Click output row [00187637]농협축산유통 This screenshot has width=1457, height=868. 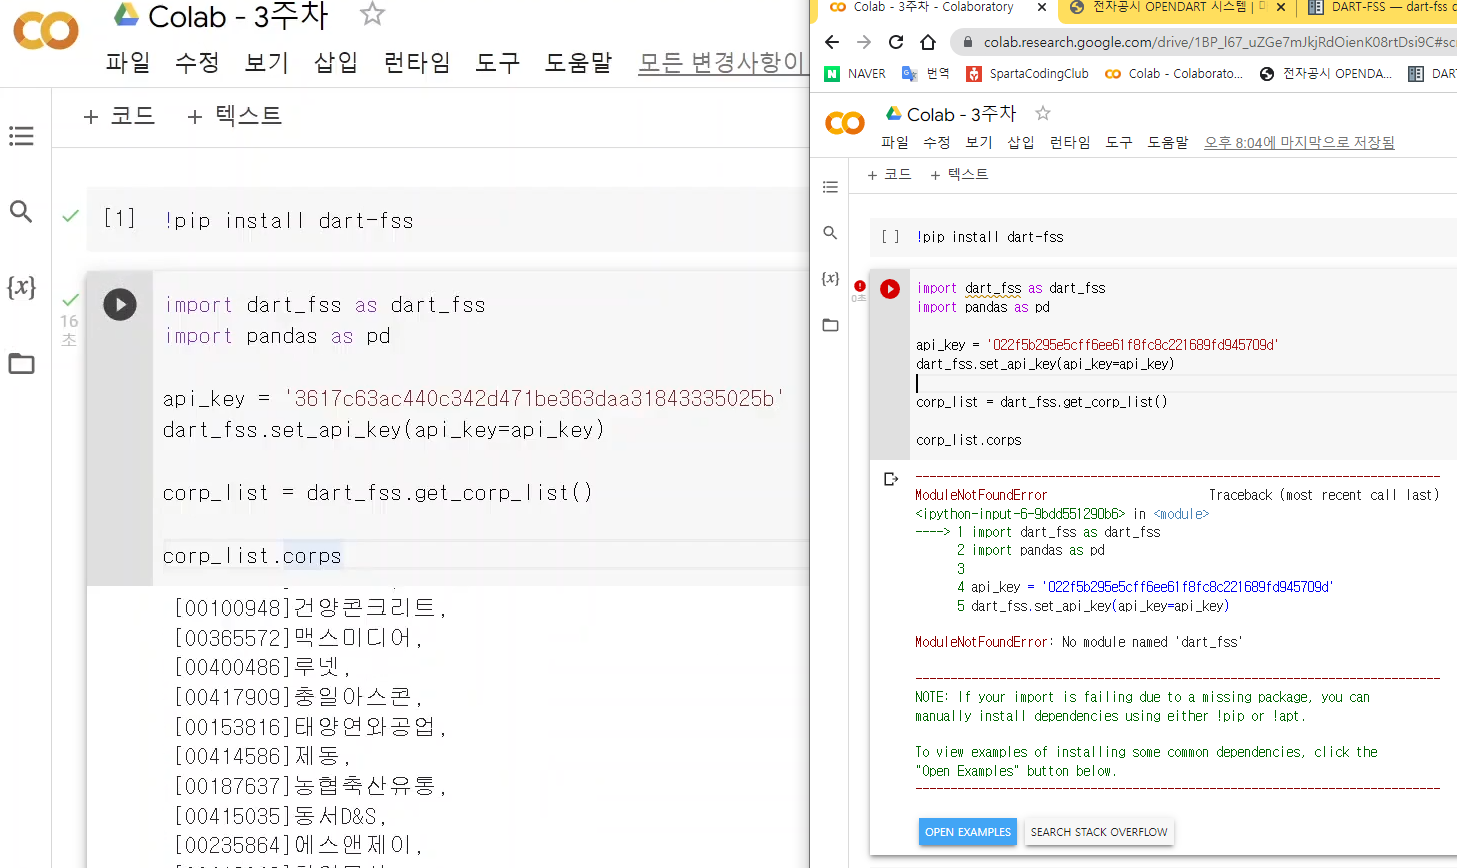click(310, 786)
